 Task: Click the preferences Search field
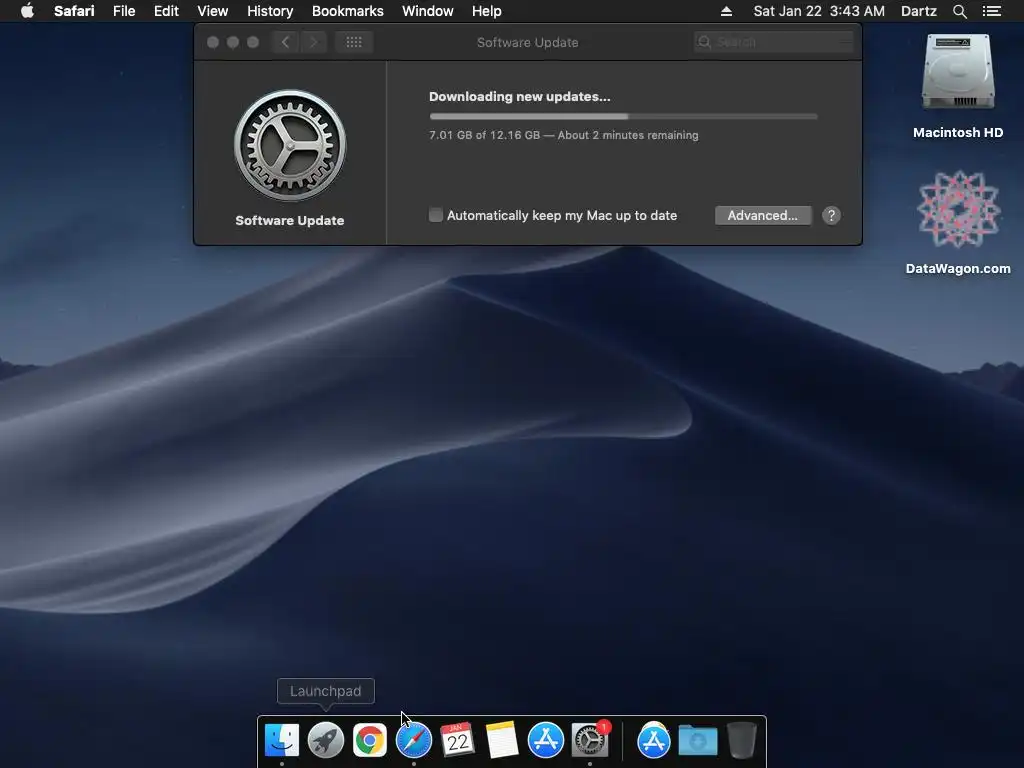(x=775, y=42)
